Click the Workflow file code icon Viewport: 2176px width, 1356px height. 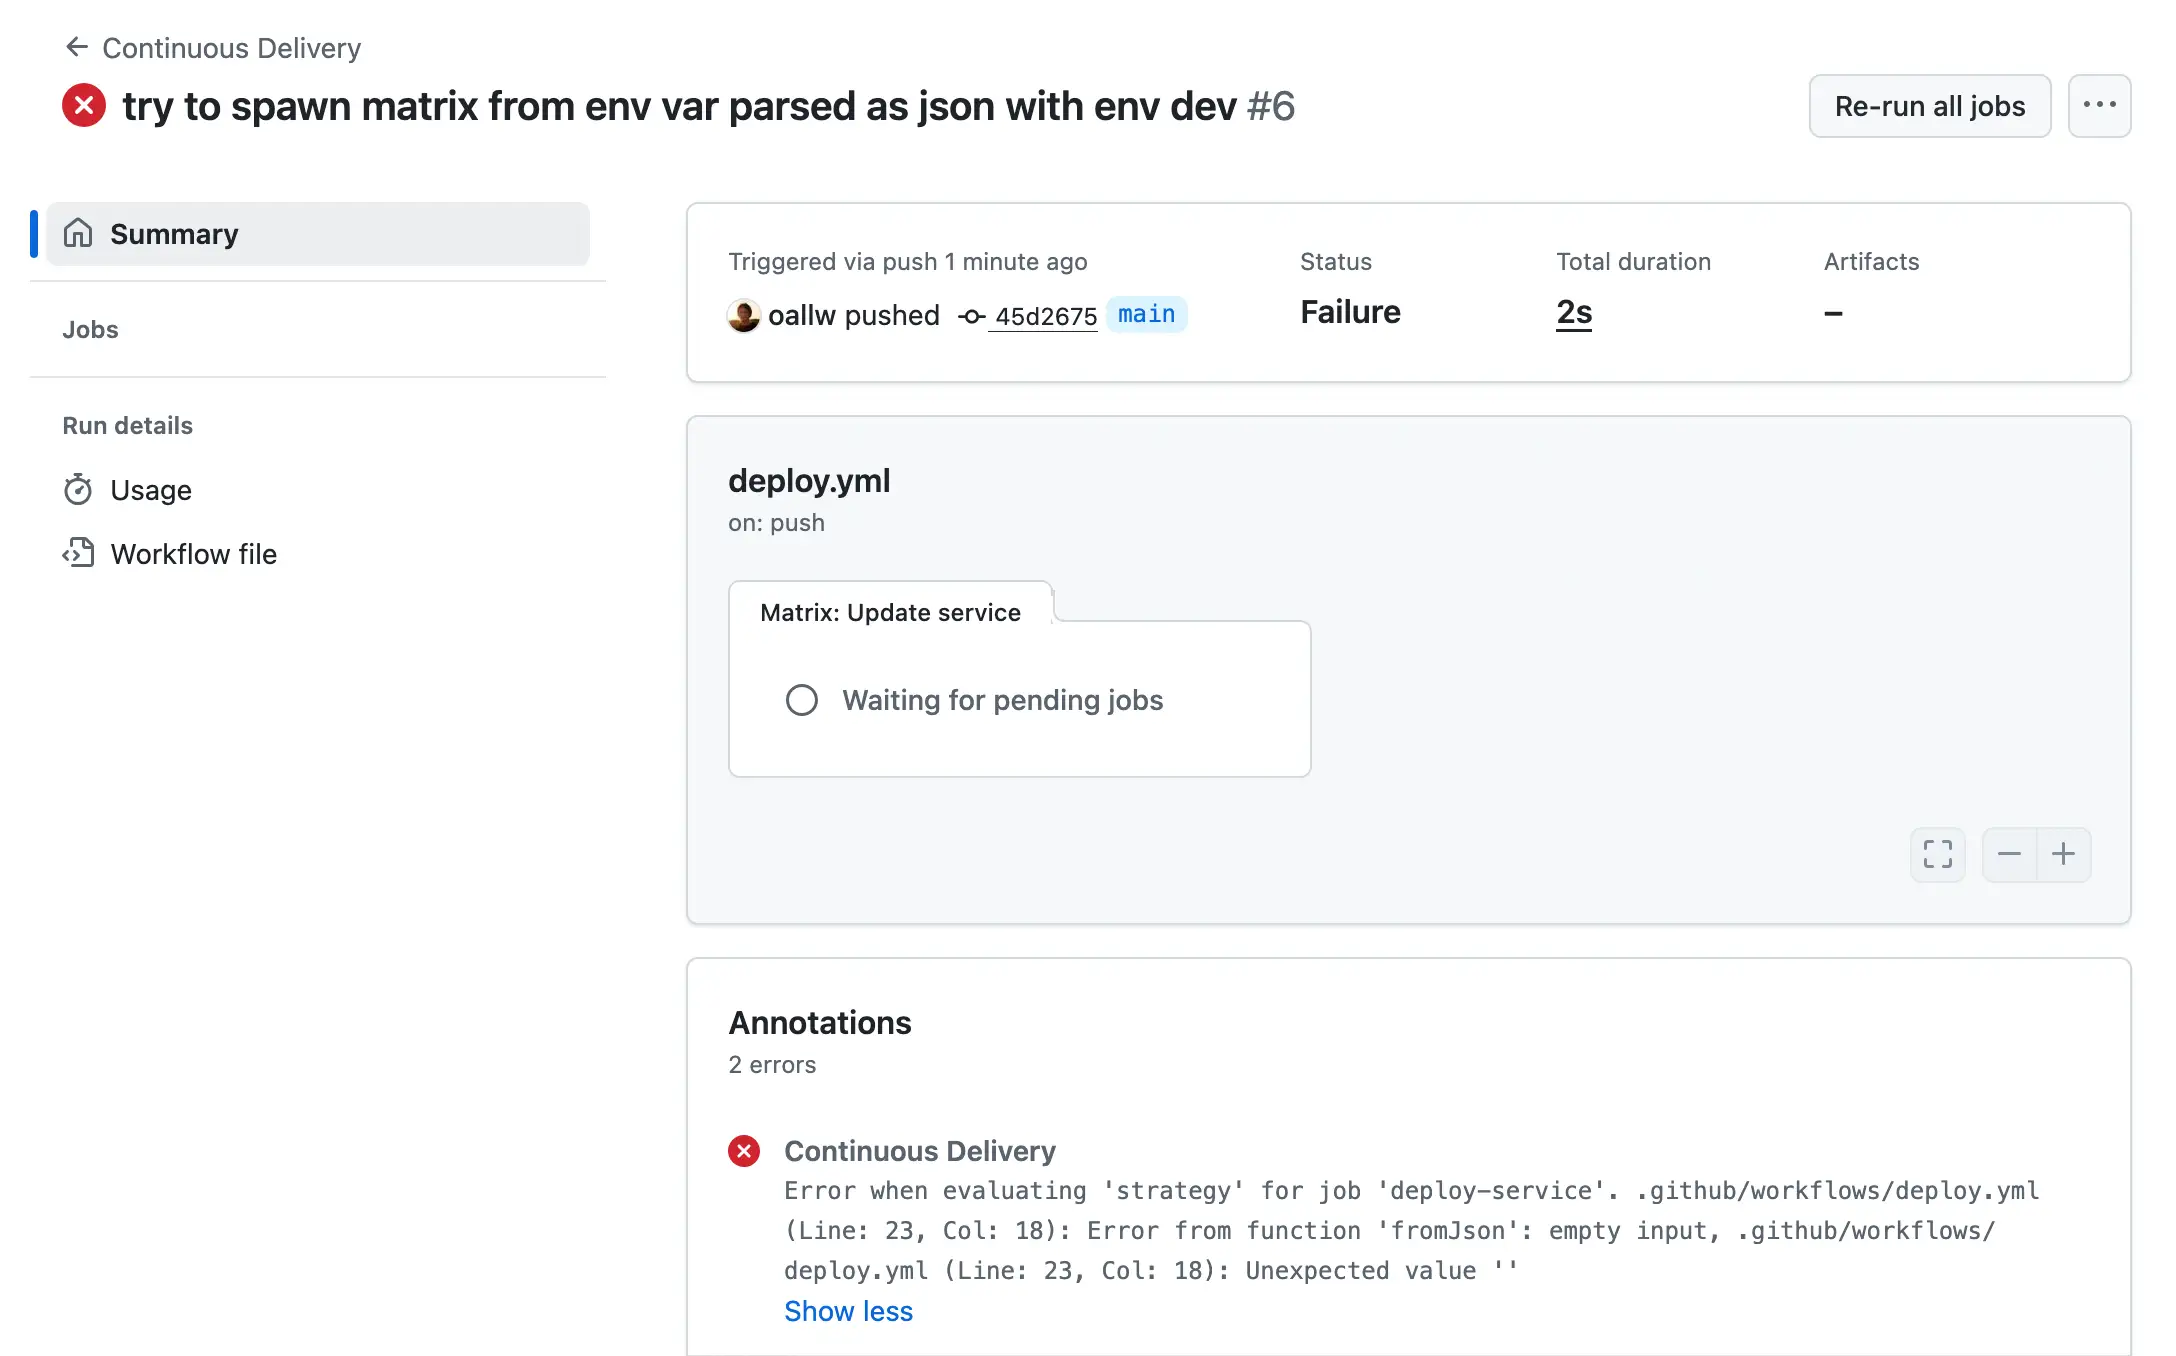78,554
